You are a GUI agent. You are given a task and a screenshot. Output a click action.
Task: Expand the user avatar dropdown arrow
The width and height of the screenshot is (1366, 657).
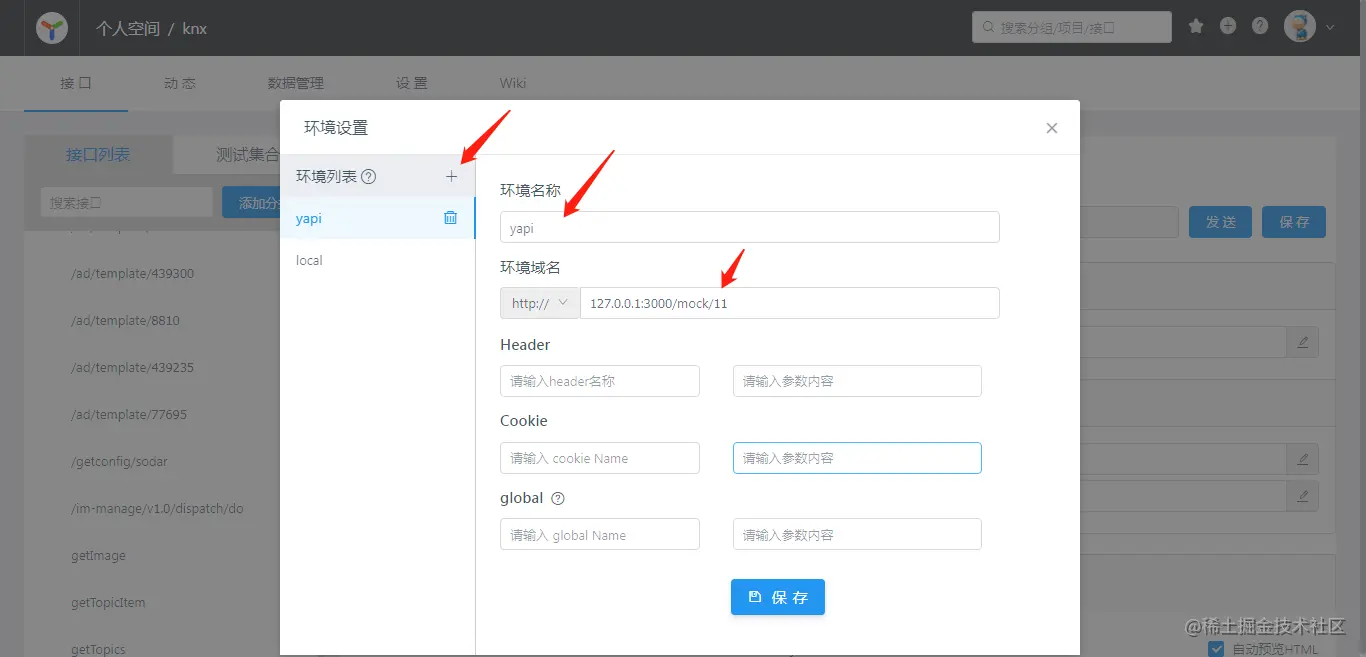[x=1330, y=28]
